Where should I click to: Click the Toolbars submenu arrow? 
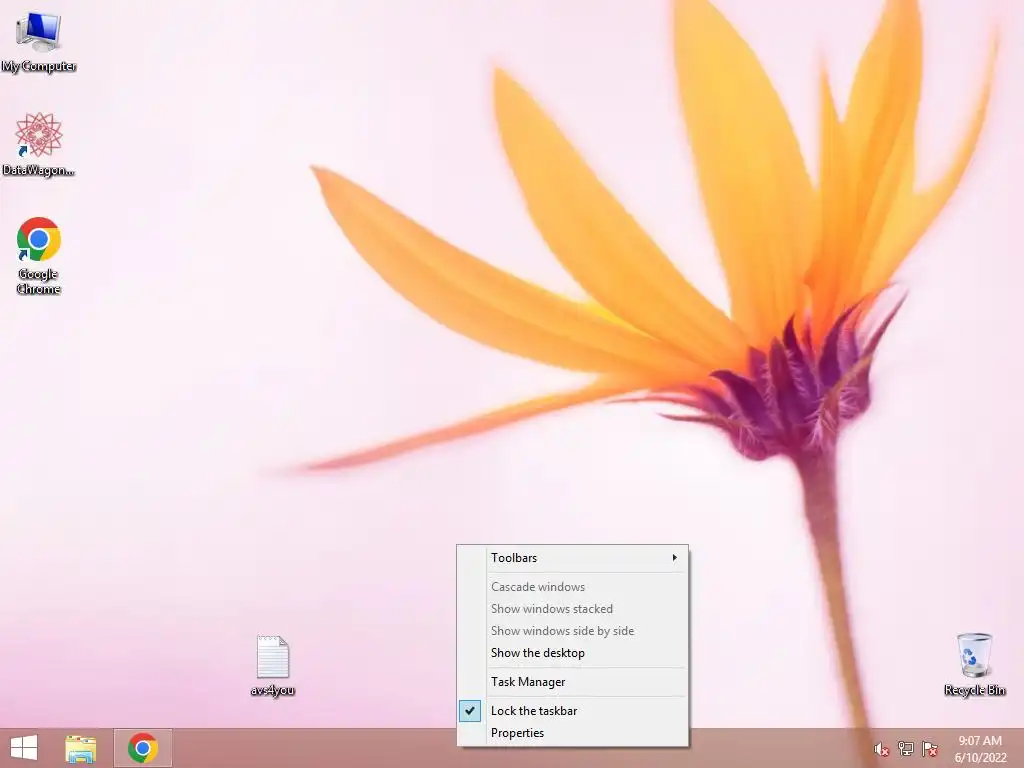click(x=675, y=558)
